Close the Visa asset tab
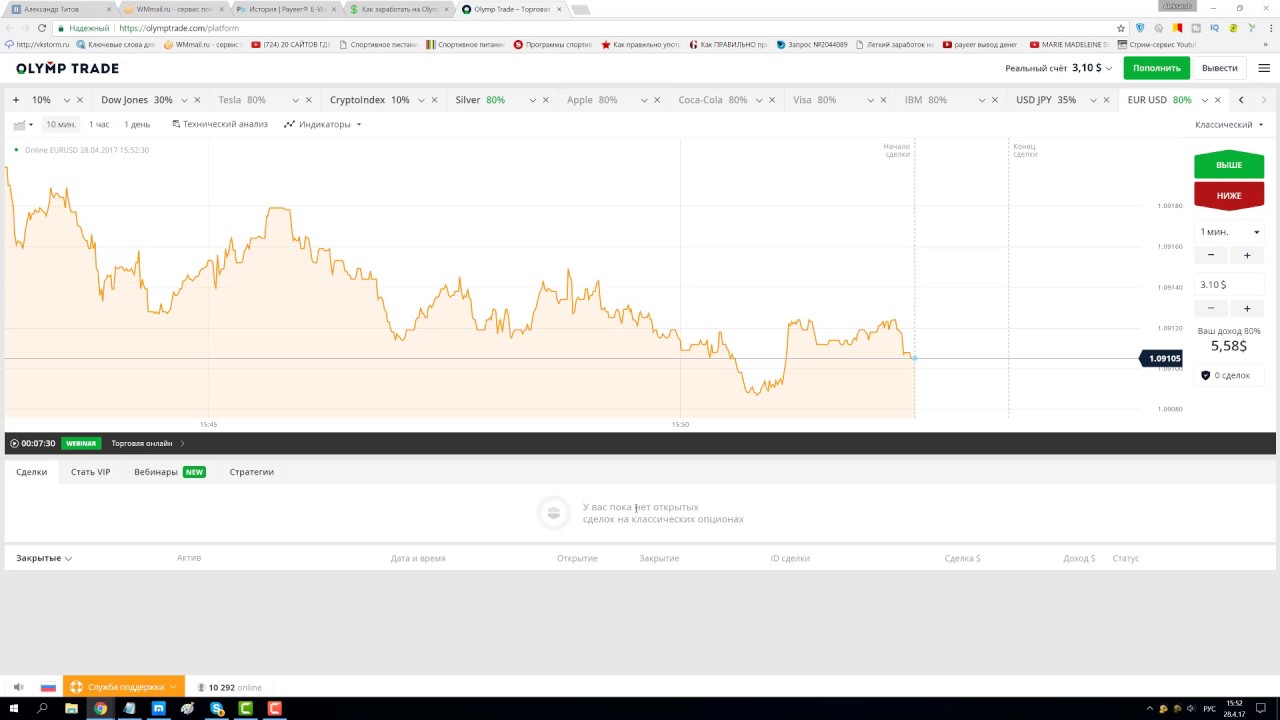Screen dimensions: 1280x720 (884, 100)
